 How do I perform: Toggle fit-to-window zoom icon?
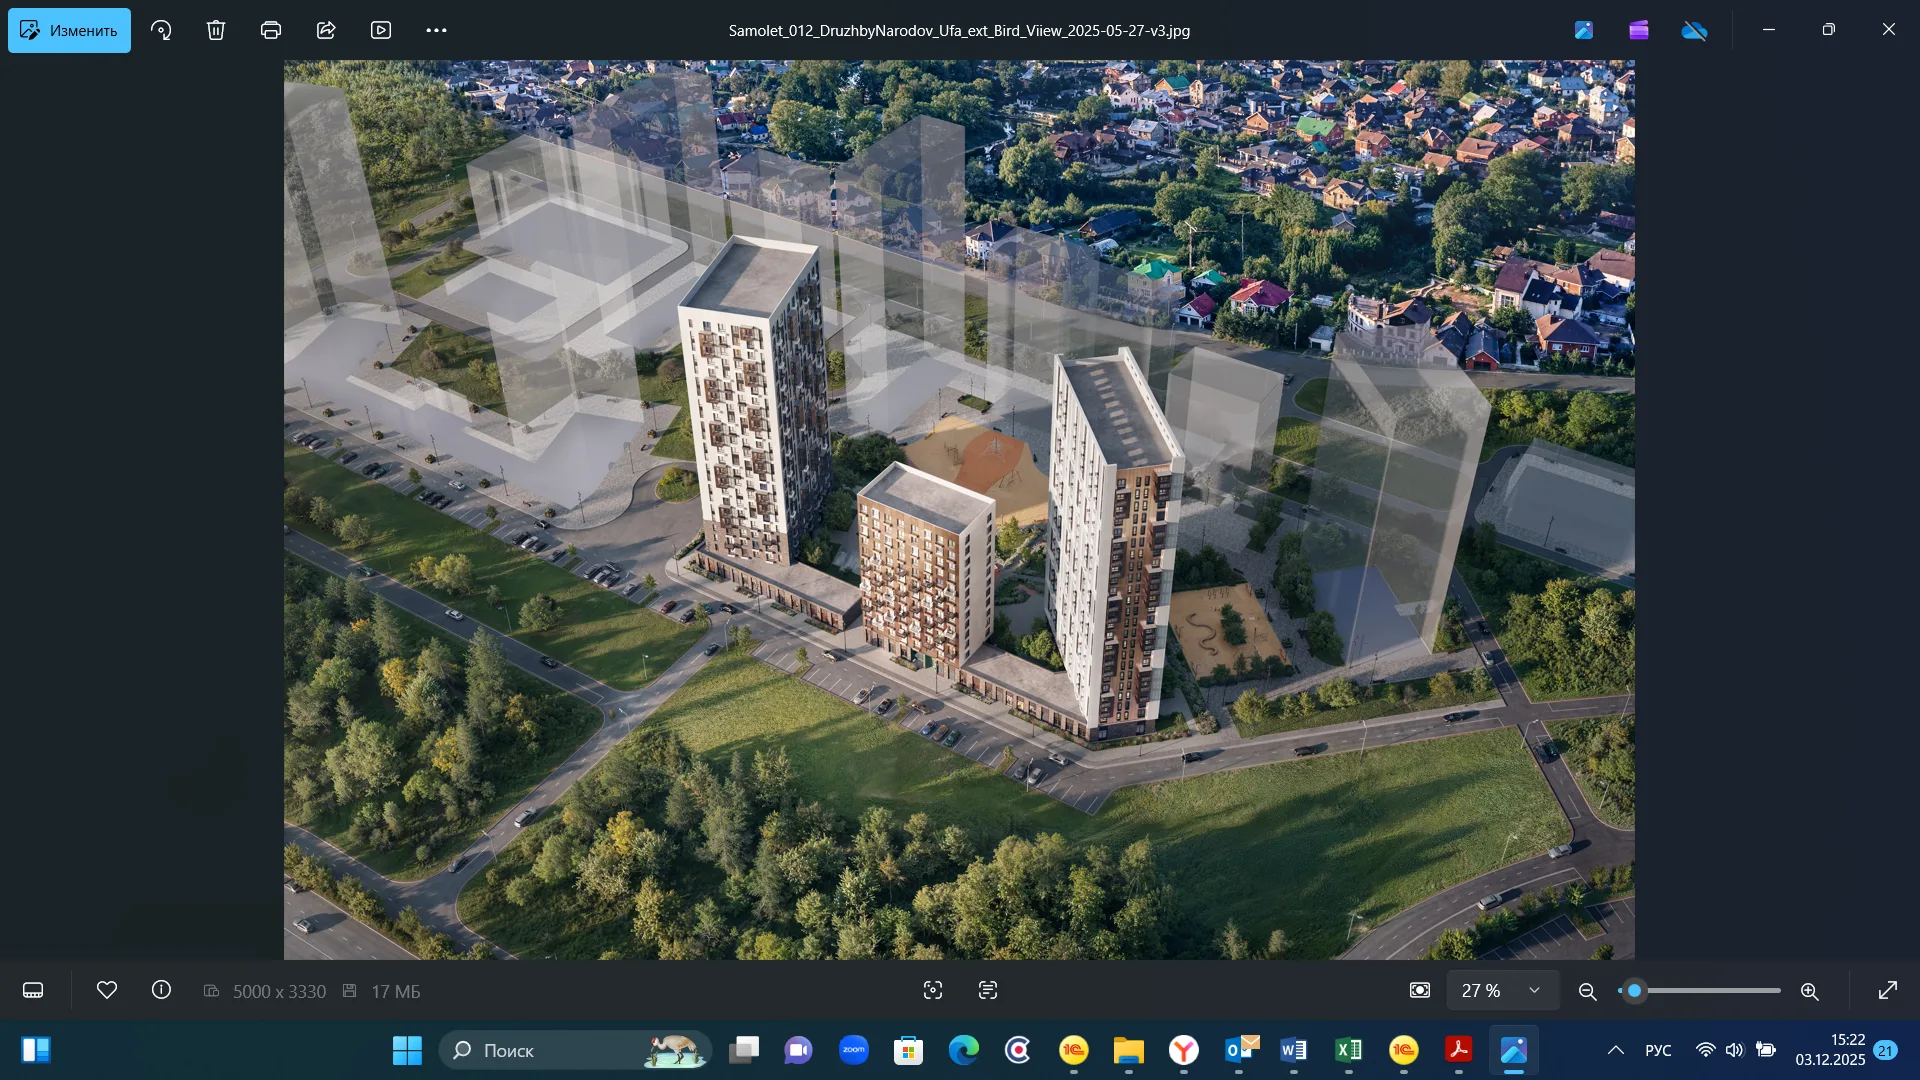point(1420,991)
